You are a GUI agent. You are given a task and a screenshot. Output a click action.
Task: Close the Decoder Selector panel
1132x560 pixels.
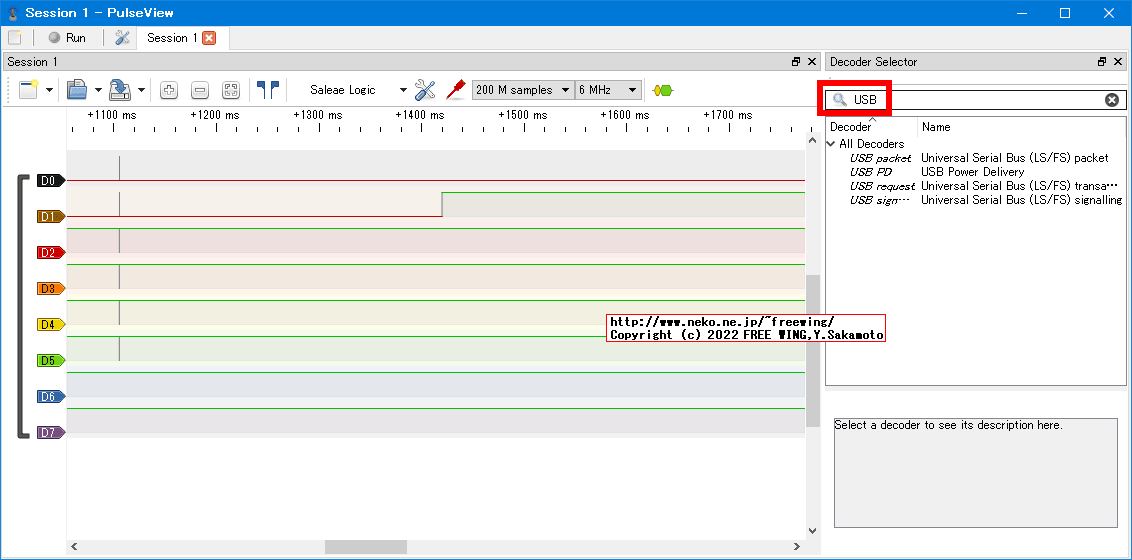coord(1118,62)
